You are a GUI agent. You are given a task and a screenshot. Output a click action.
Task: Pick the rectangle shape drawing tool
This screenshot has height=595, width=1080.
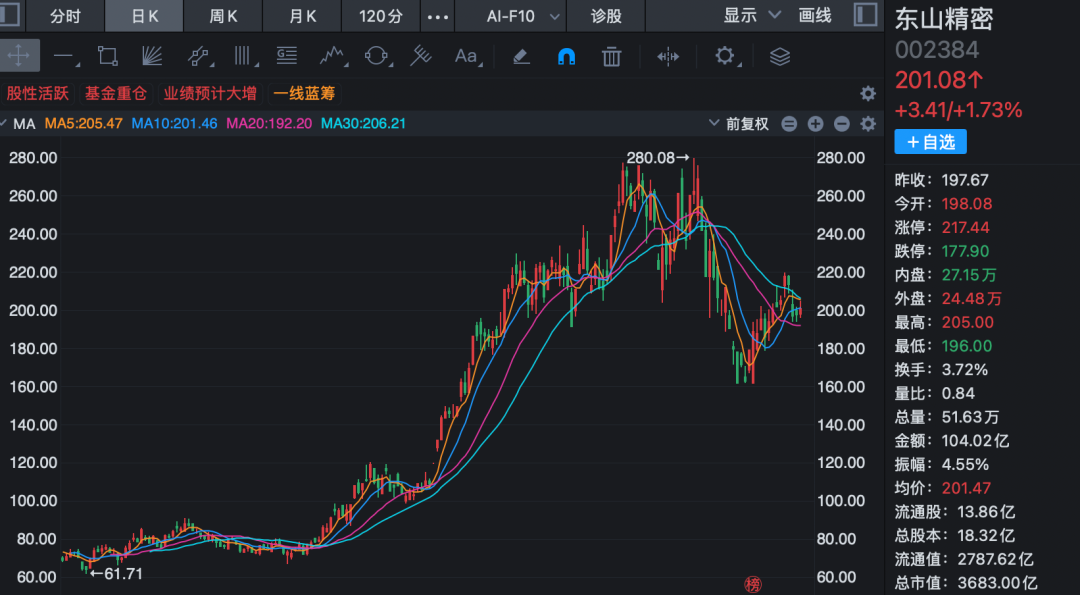[107, 56]
